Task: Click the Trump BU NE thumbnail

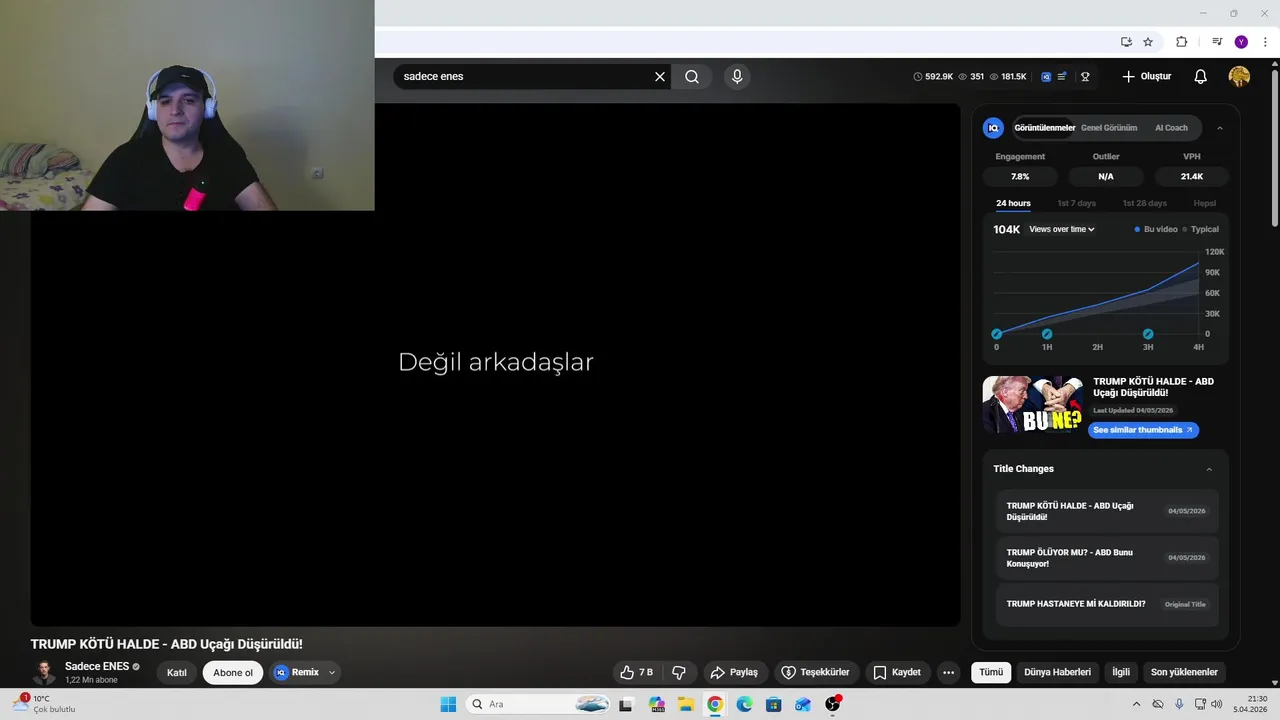Action: click(x=1033, y=405)
